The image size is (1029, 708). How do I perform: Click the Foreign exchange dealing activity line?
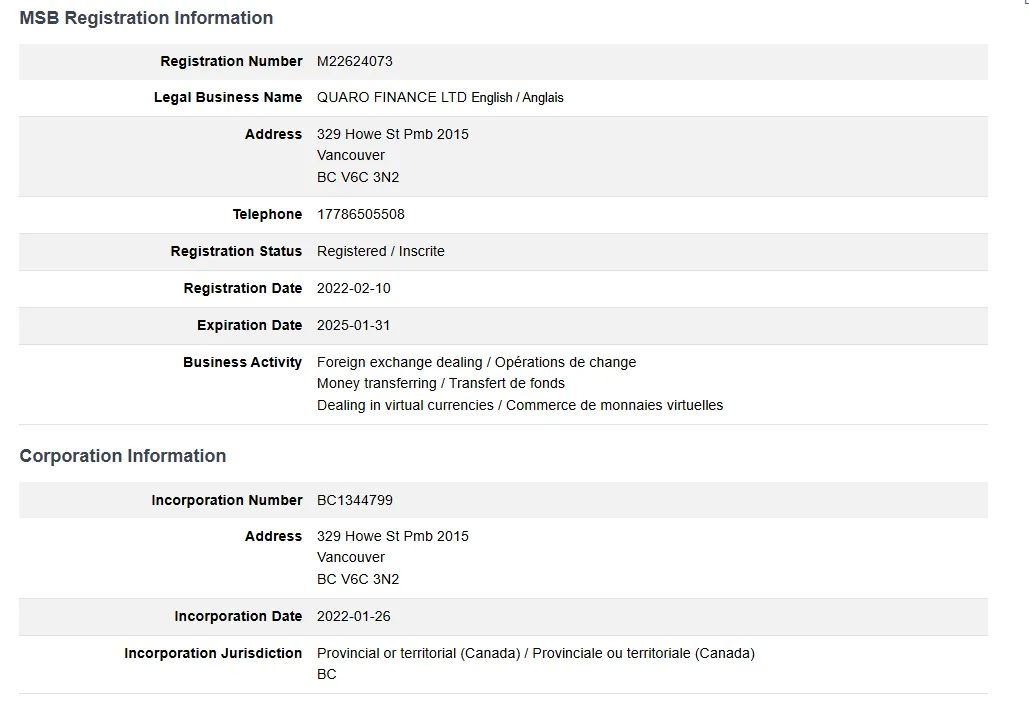pyautogui.click(x=476, y=362)
